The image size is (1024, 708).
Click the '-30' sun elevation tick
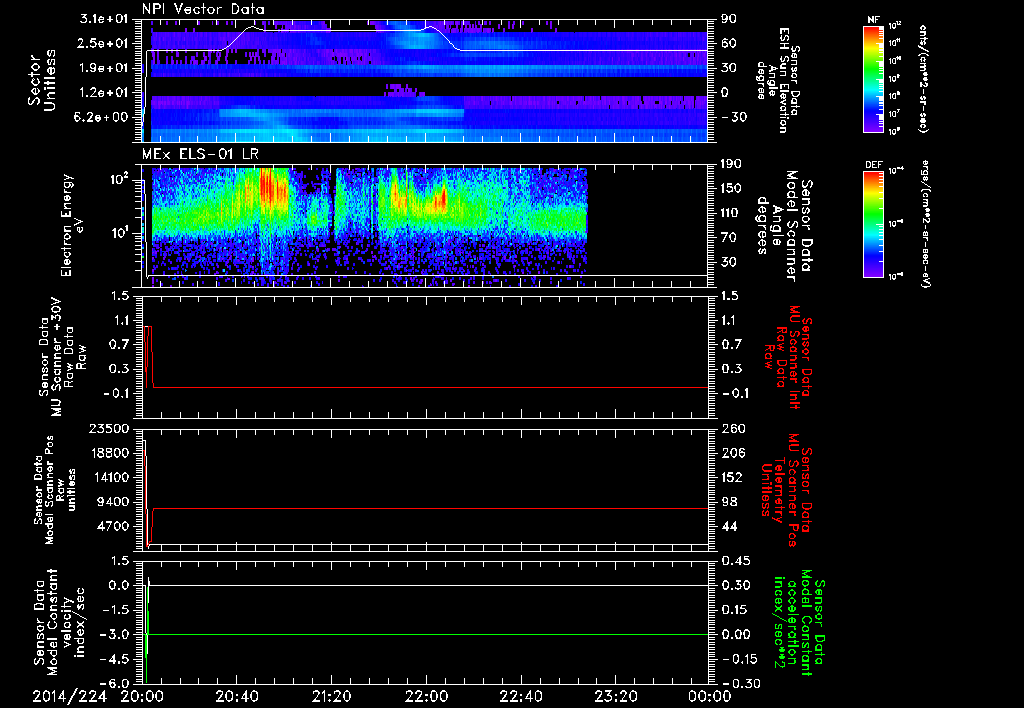(733, 117)
